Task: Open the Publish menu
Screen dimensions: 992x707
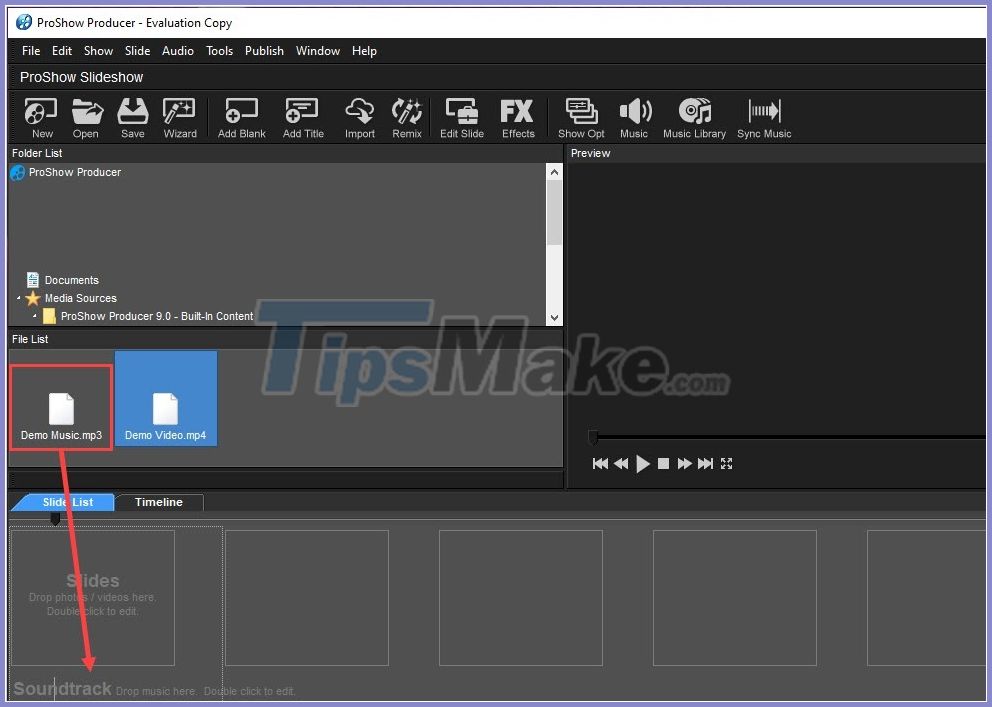Action: (x=264, y=50)
